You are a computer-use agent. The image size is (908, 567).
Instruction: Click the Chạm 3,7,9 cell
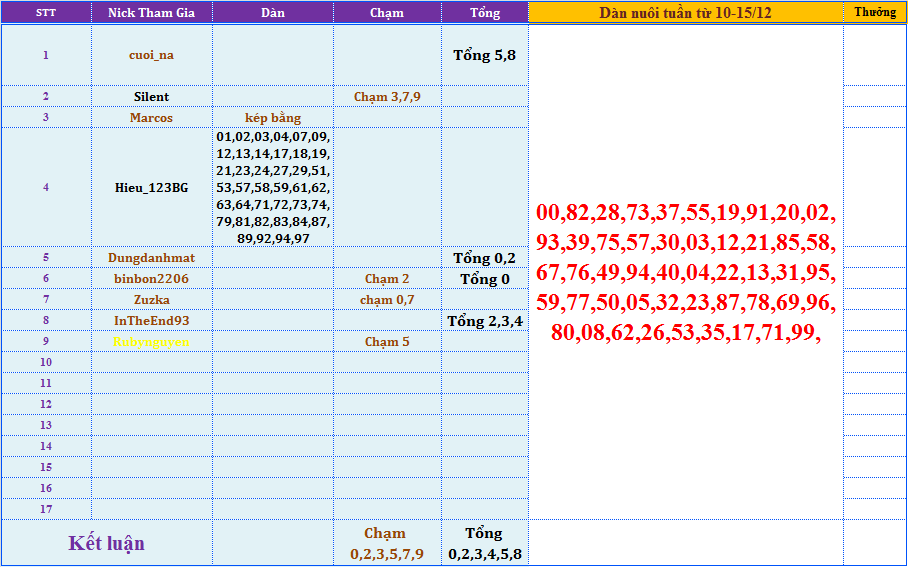(387, 97)
